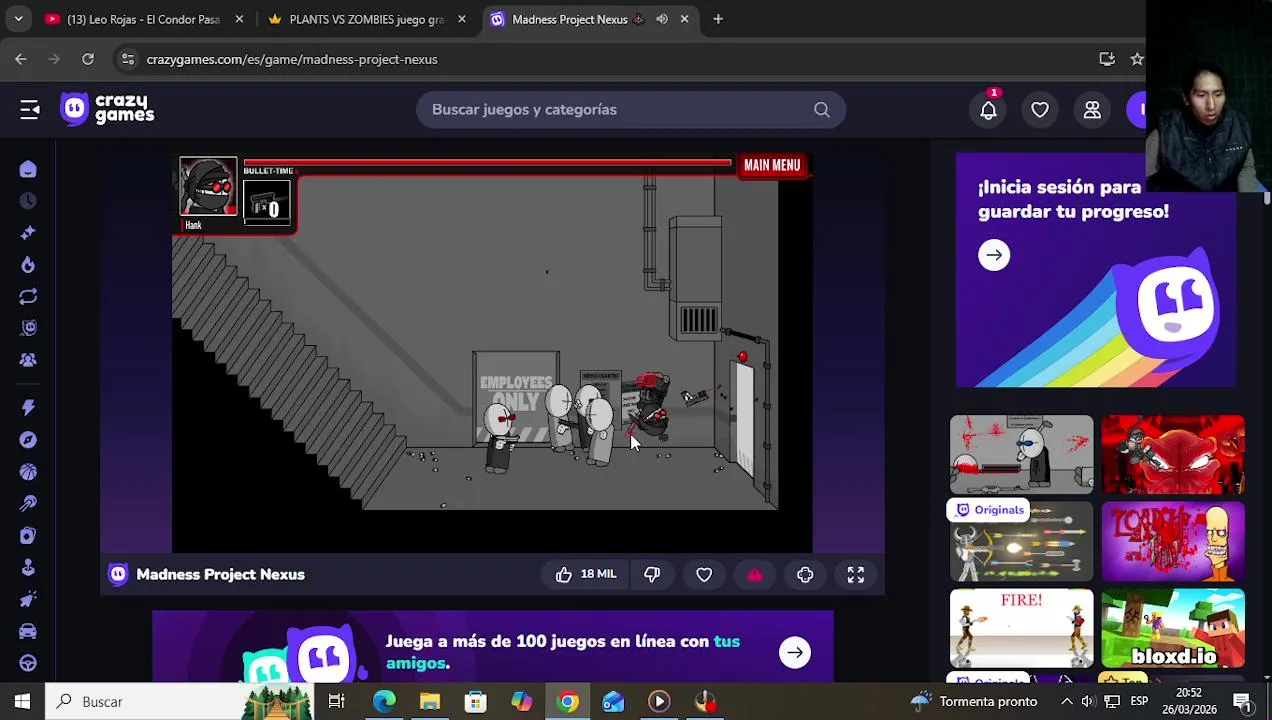This screenshot has height=720, width=1272.
Task: Open the car driving category icon
Action: pyautogui.click(x=28, y=631)
